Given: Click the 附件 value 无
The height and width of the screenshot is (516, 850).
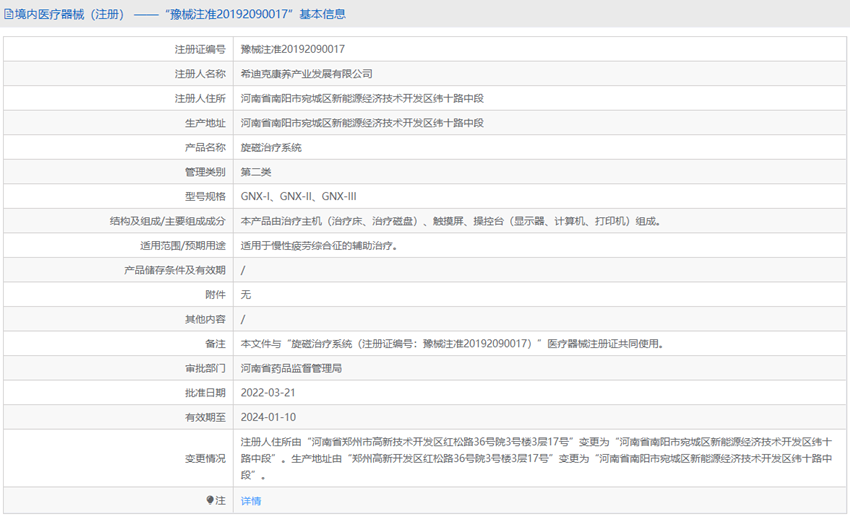Looking at the screenshot, I should coord(246,294).
